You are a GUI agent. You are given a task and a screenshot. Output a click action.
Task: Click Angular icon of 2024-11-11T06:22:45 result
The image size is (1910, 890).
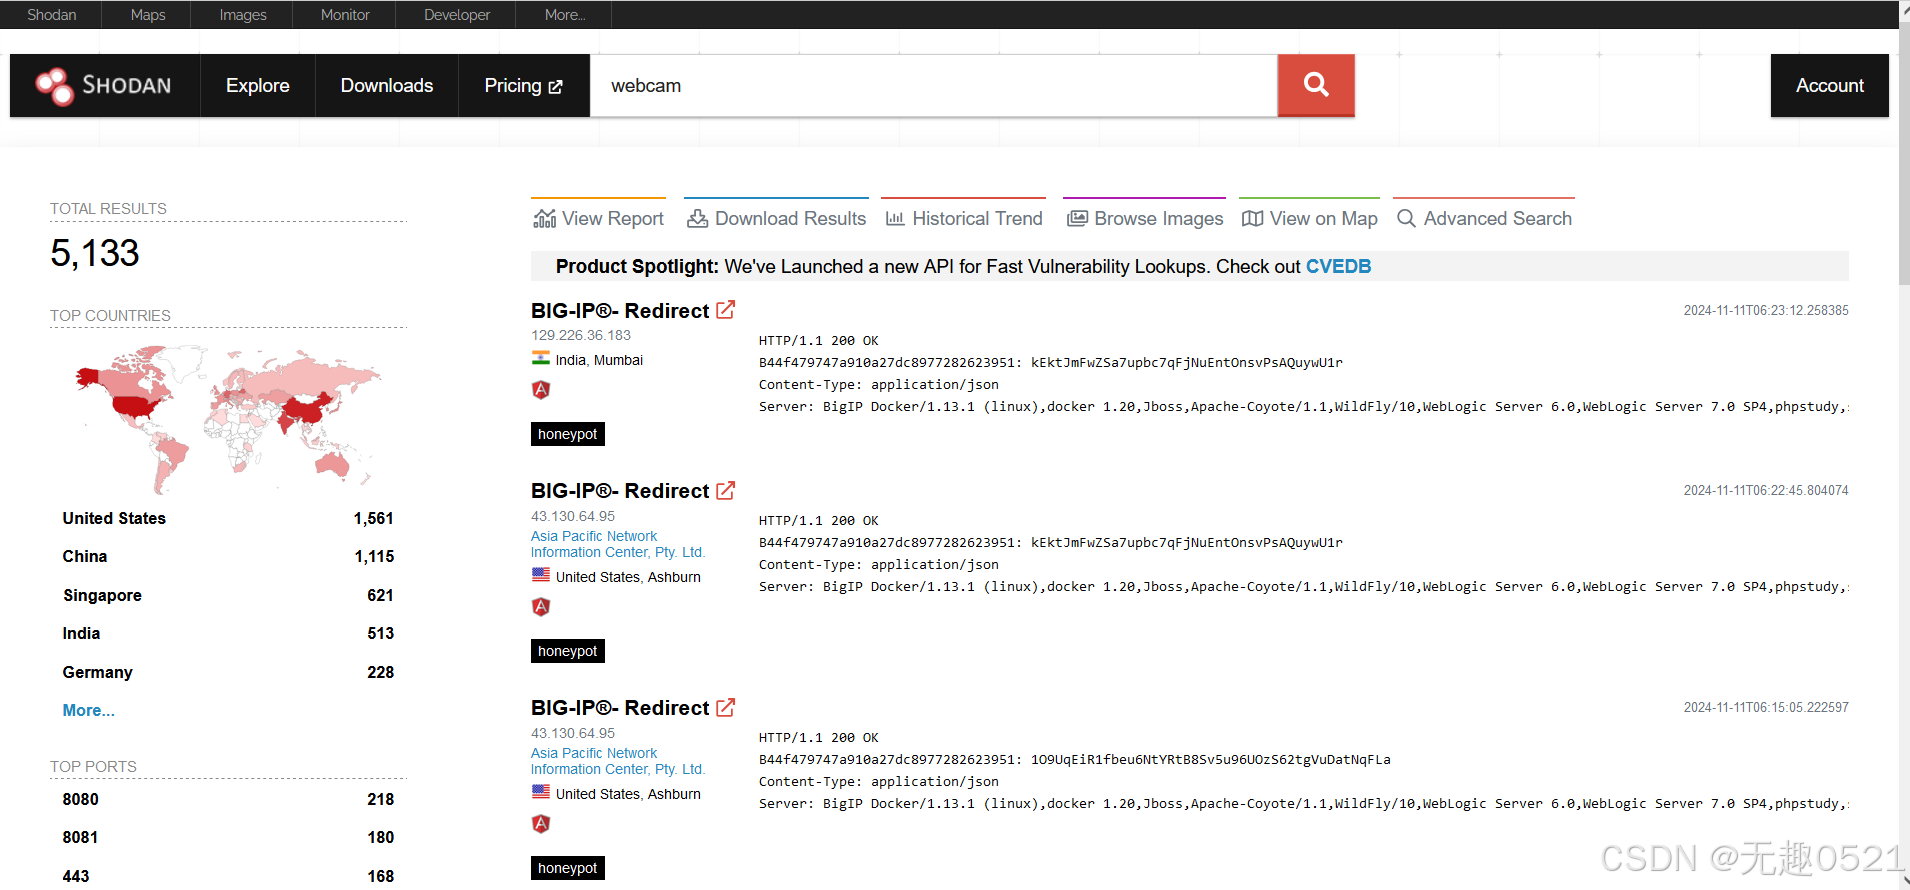541,607
